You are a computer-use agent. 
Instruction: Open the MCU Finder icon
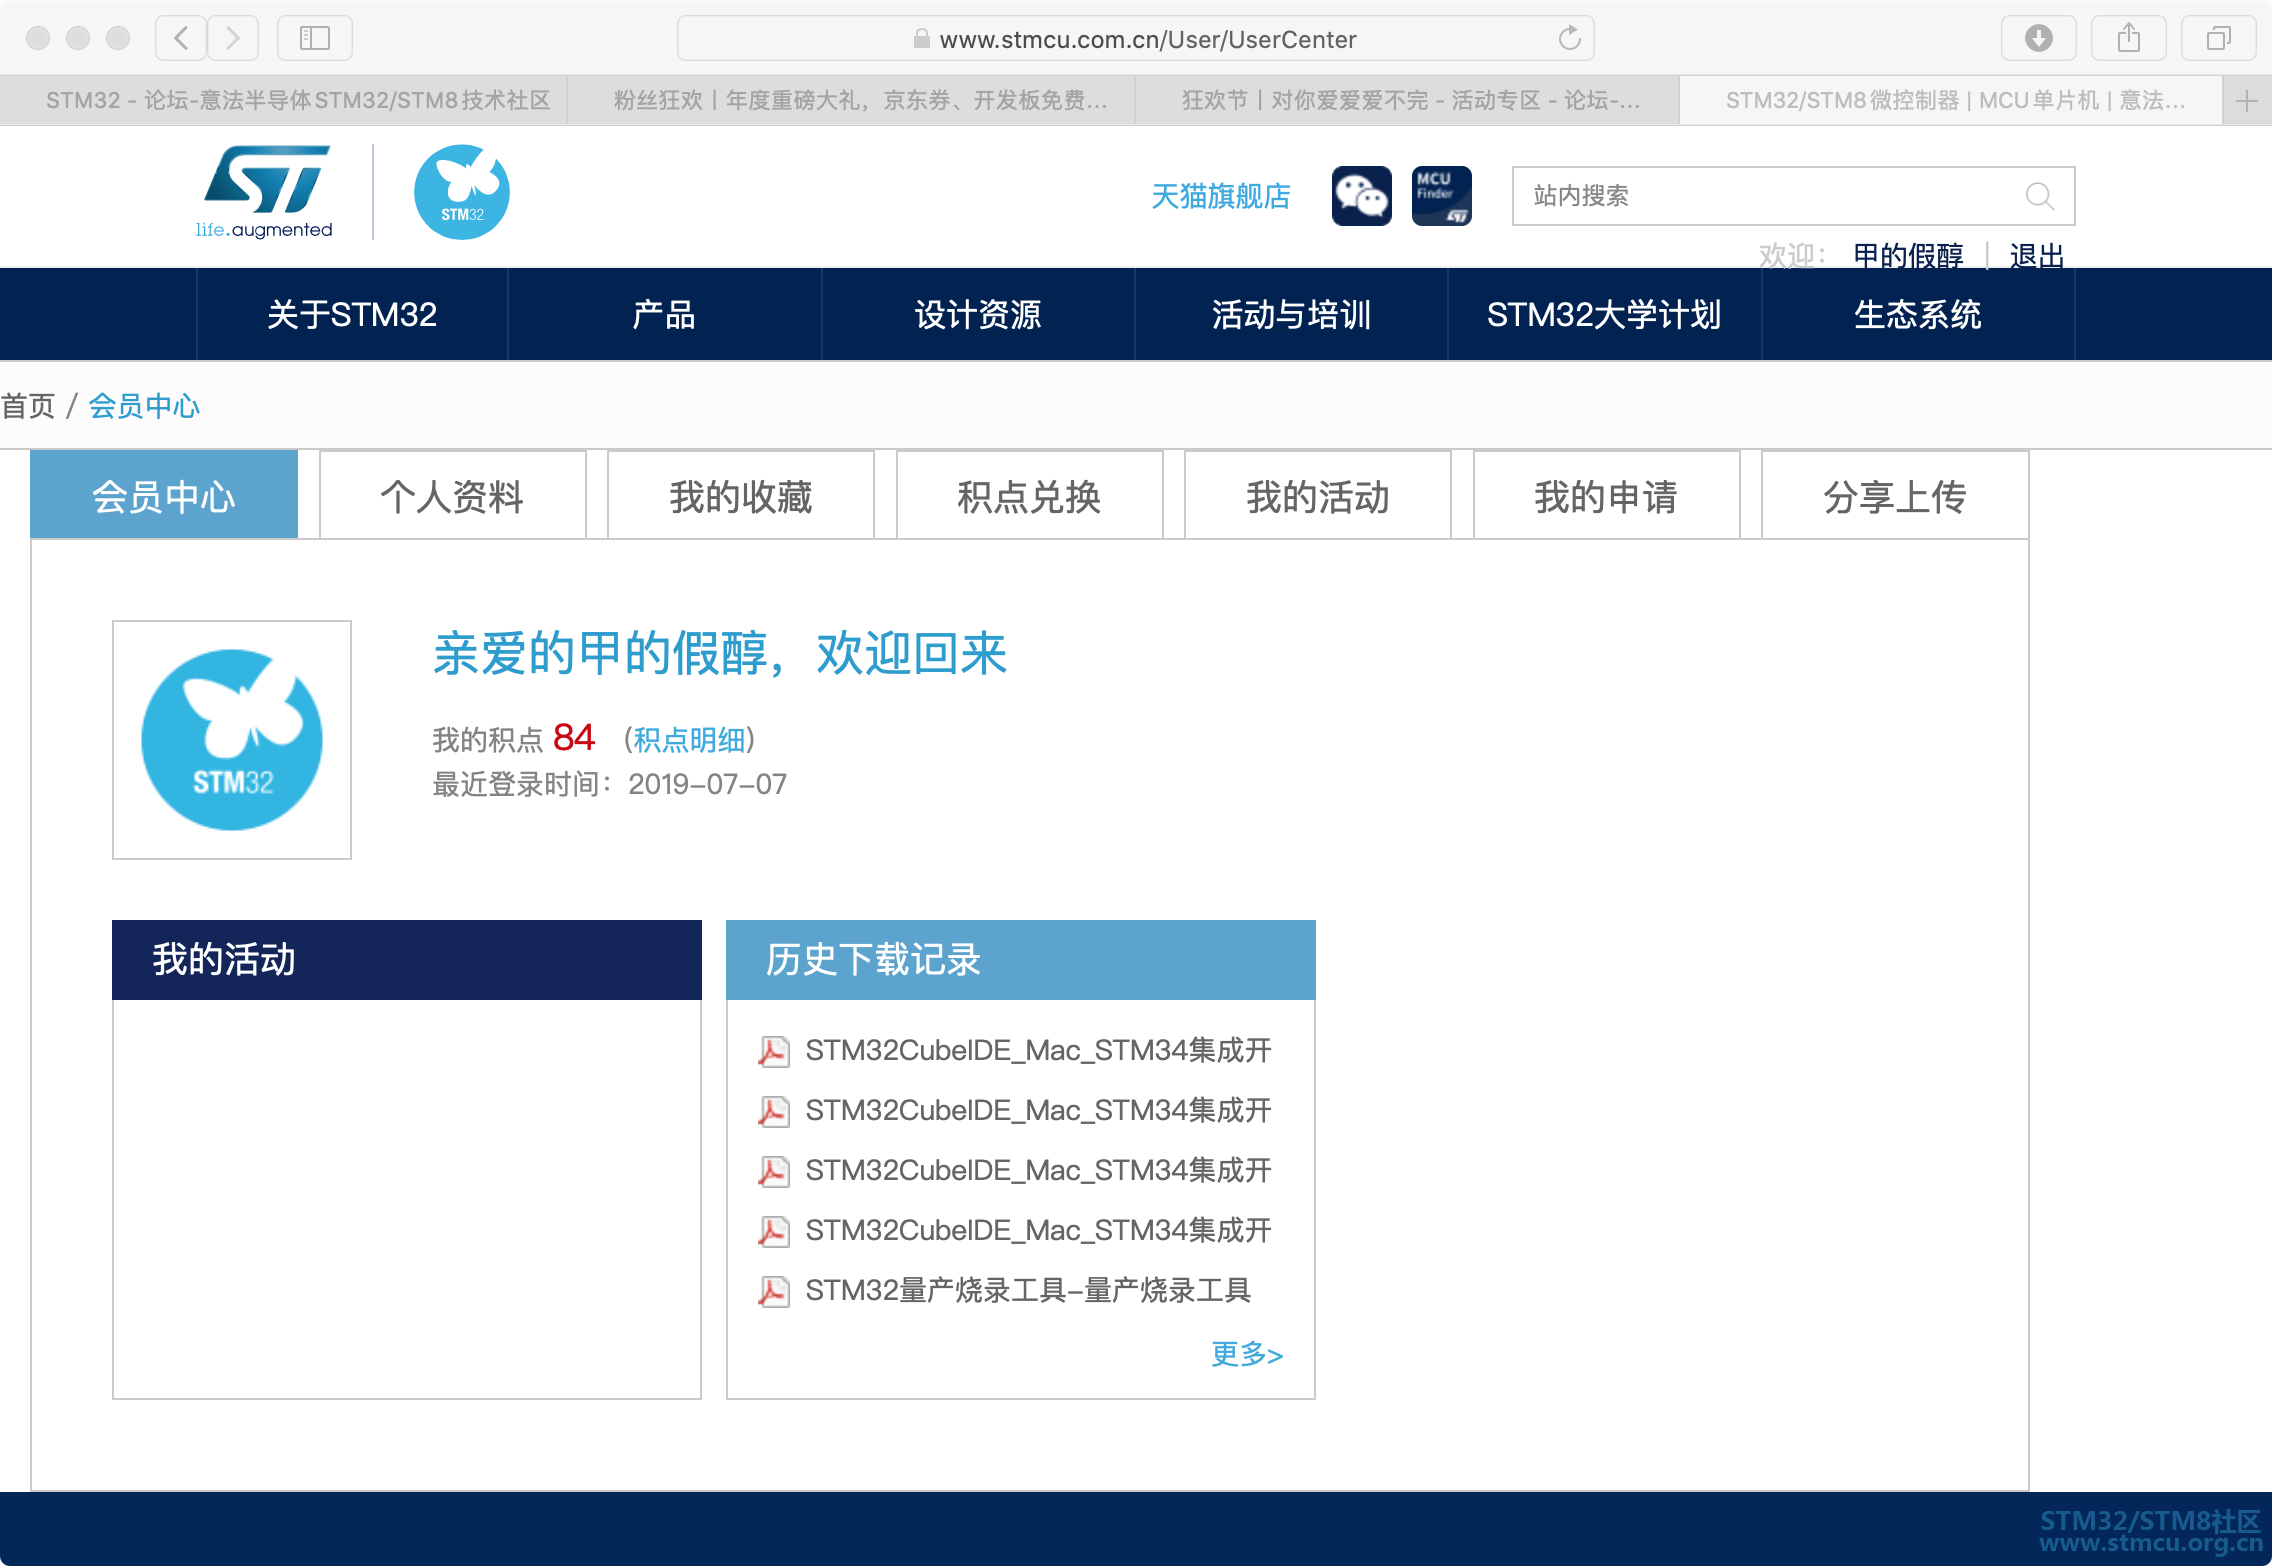point(1441,196)
